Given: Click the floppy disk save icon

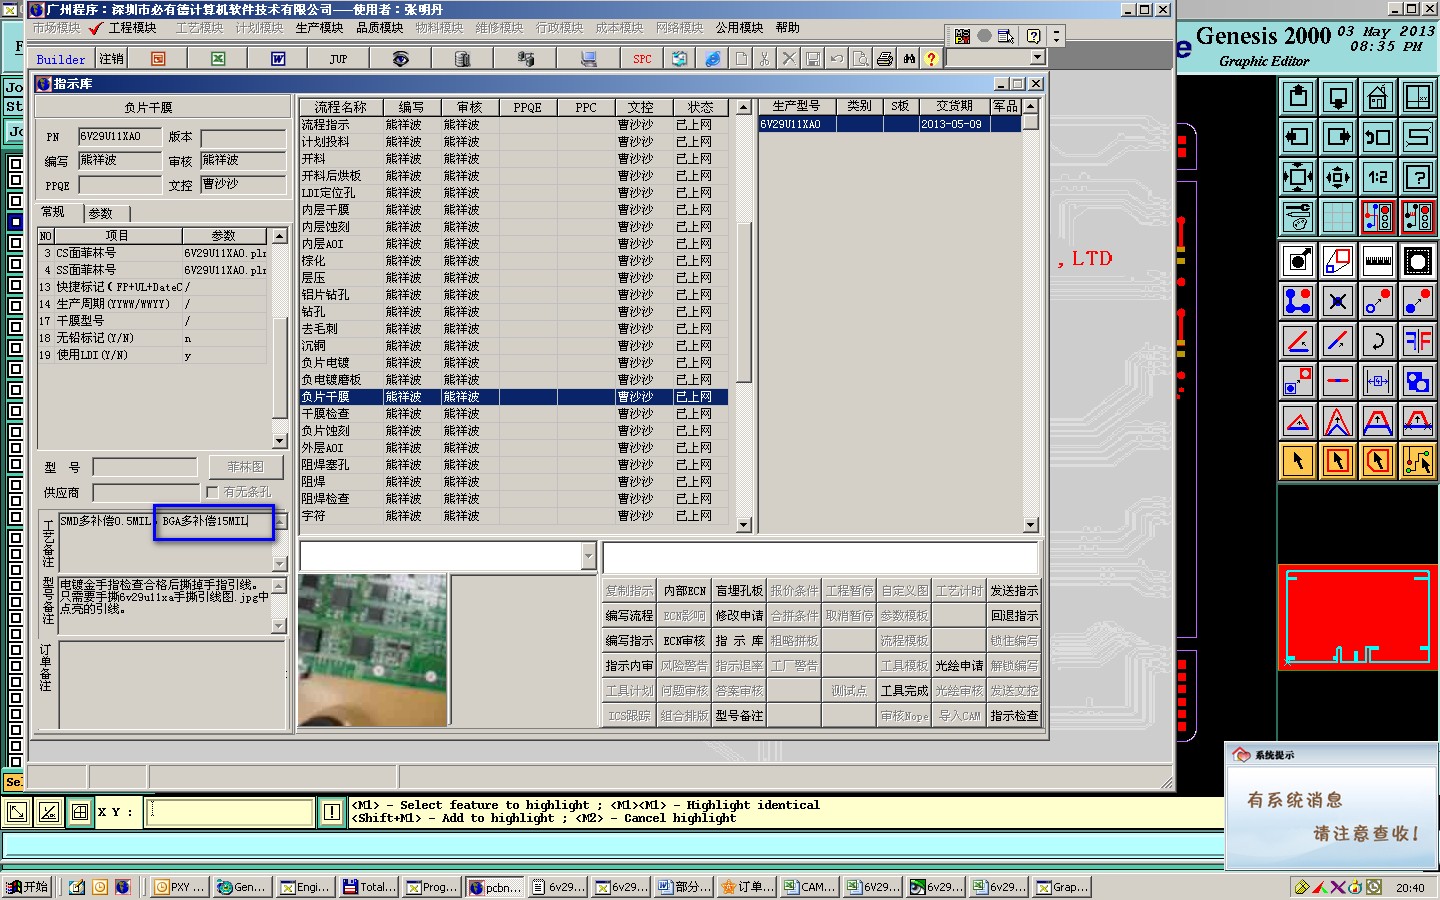Looking at the screenshot, I should pos(812,59).
